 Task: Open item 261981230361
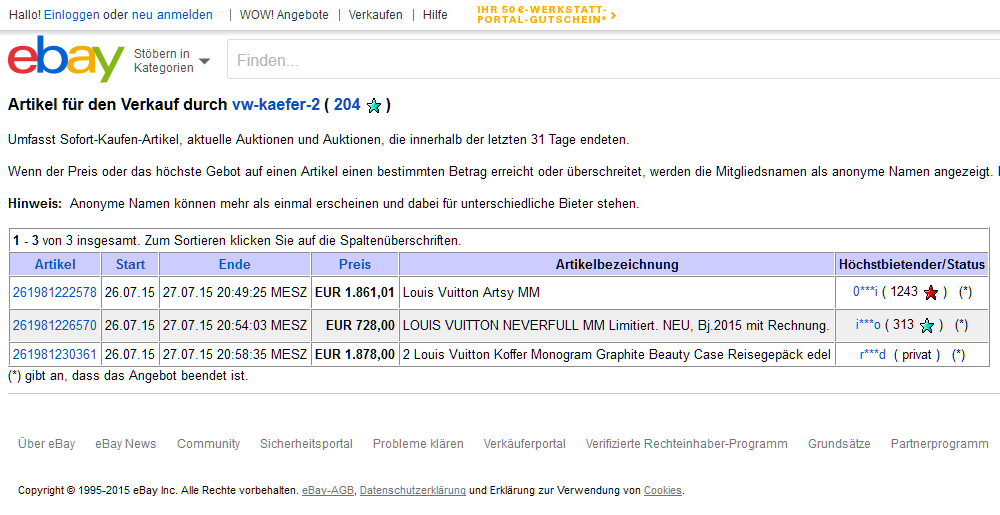point(55,354)
